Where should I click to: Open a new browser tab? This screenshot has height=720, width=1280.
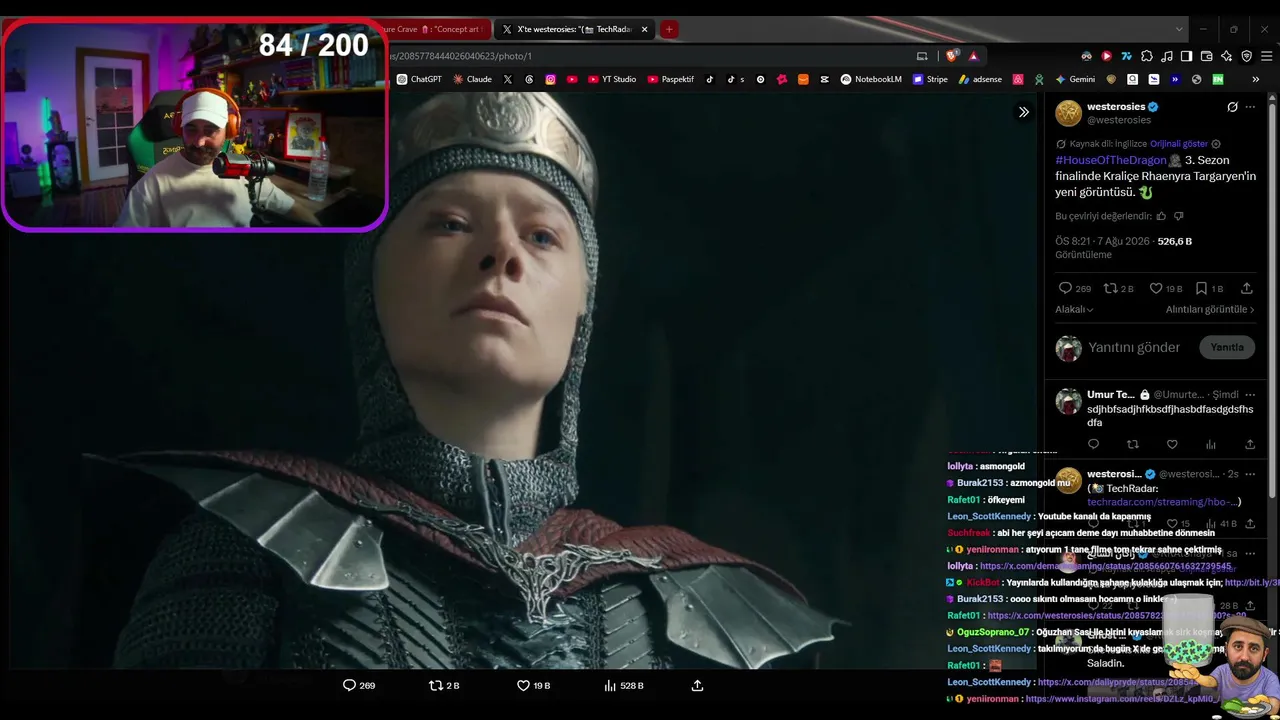coord(669,29)
